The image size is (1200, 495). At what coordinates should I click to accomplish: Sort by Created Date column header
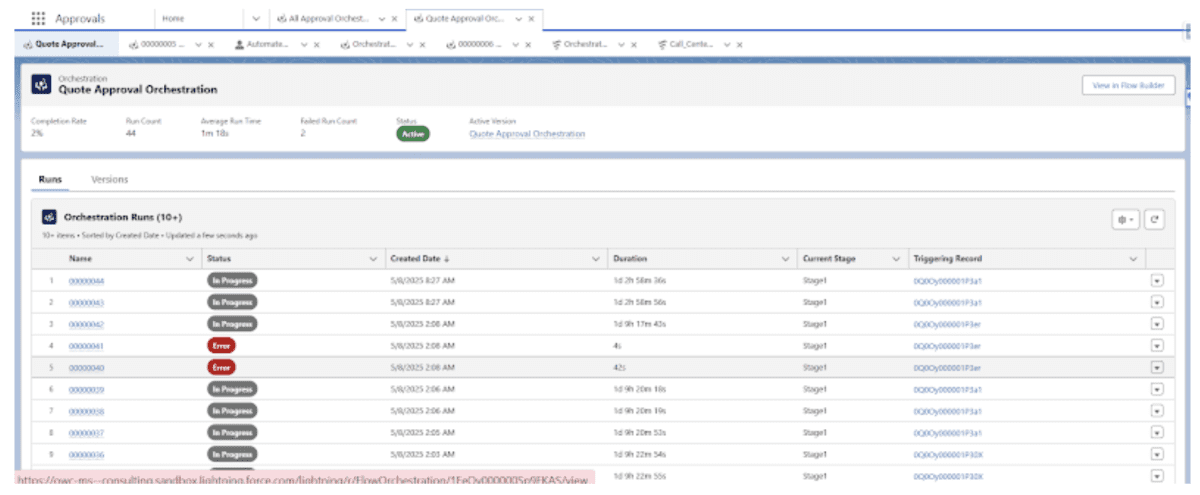pyautogui.click(x=419, y=259)
